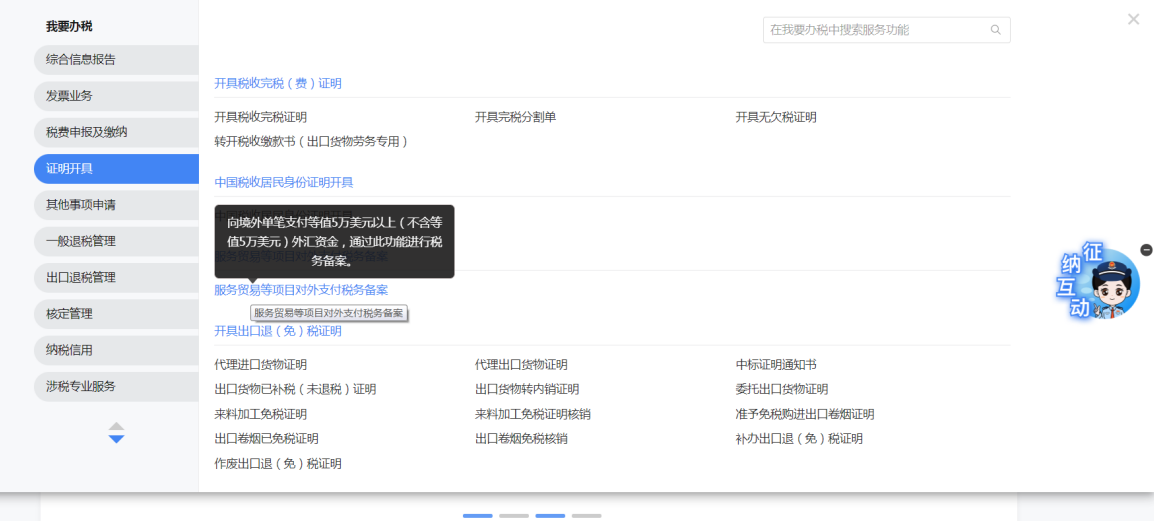Open 代理进口货物证明 link
Screen dimensions: 1154x521
coord(260,365)
